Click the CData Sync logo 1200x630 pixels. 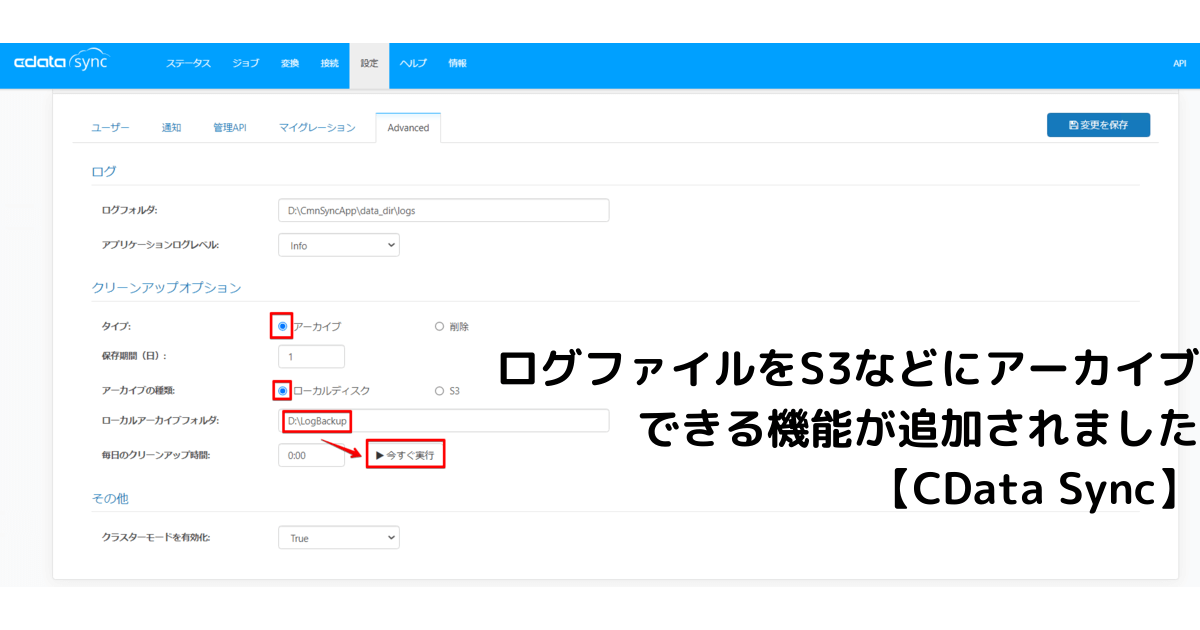(61, 63)
